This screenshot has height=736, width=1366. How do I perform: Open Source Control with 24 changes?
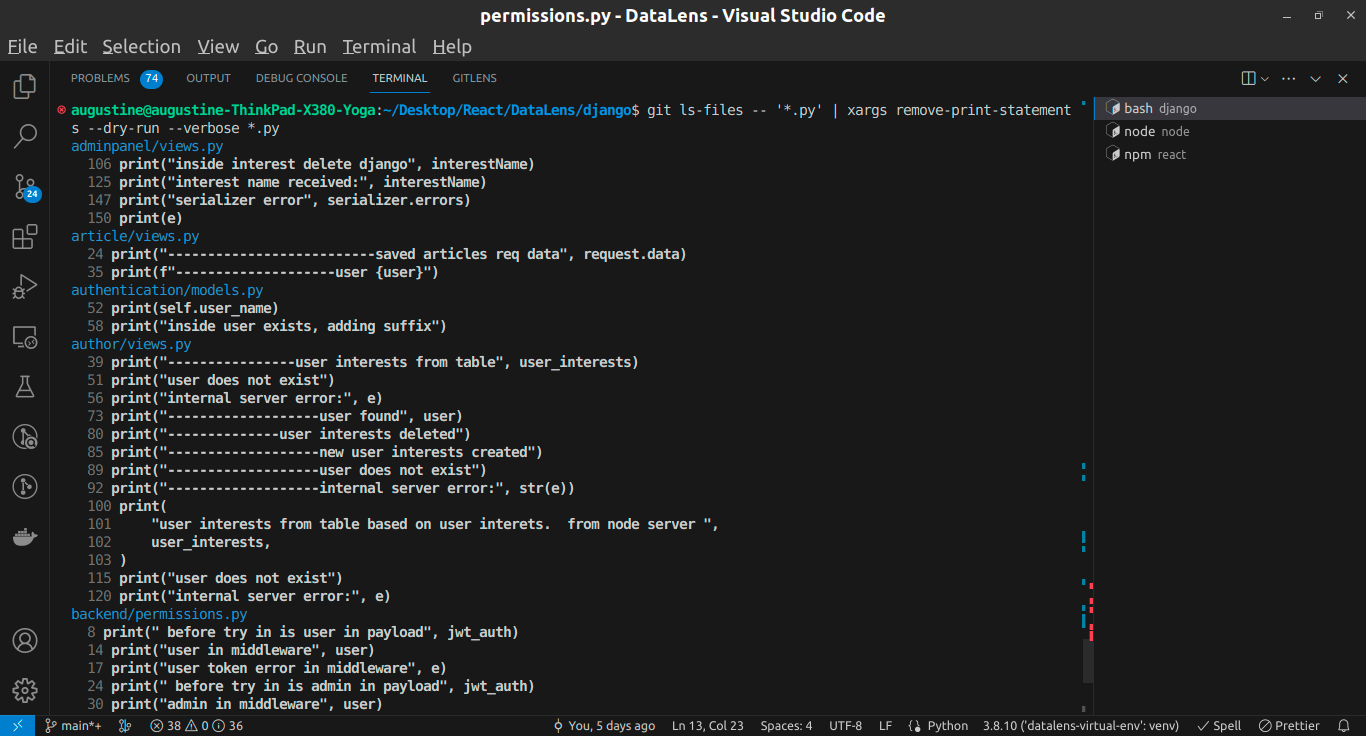click(x=25, y=187)
